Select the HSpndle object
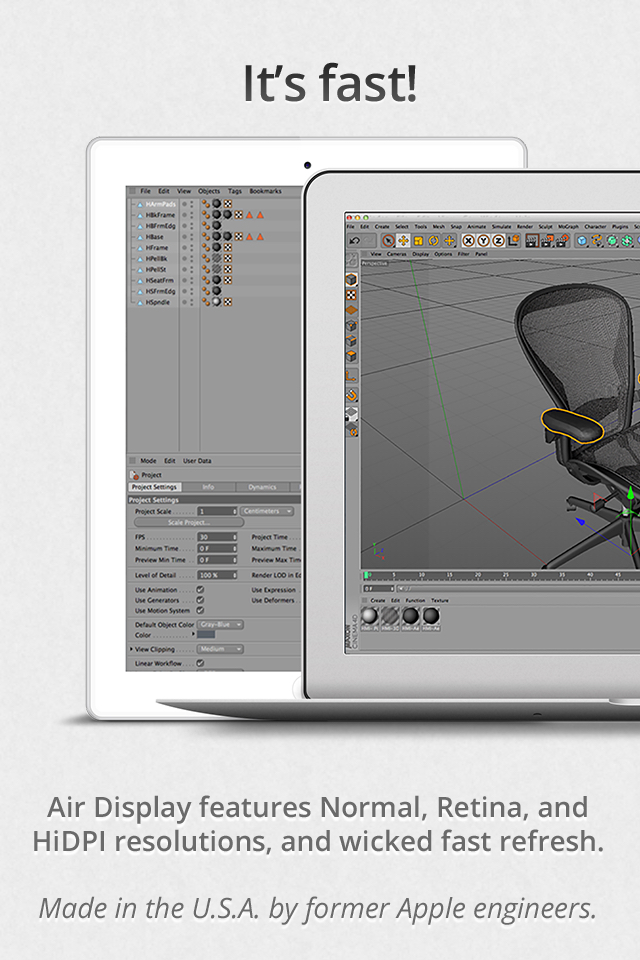This screenshot has height=960, width=640. coord(157,302)
